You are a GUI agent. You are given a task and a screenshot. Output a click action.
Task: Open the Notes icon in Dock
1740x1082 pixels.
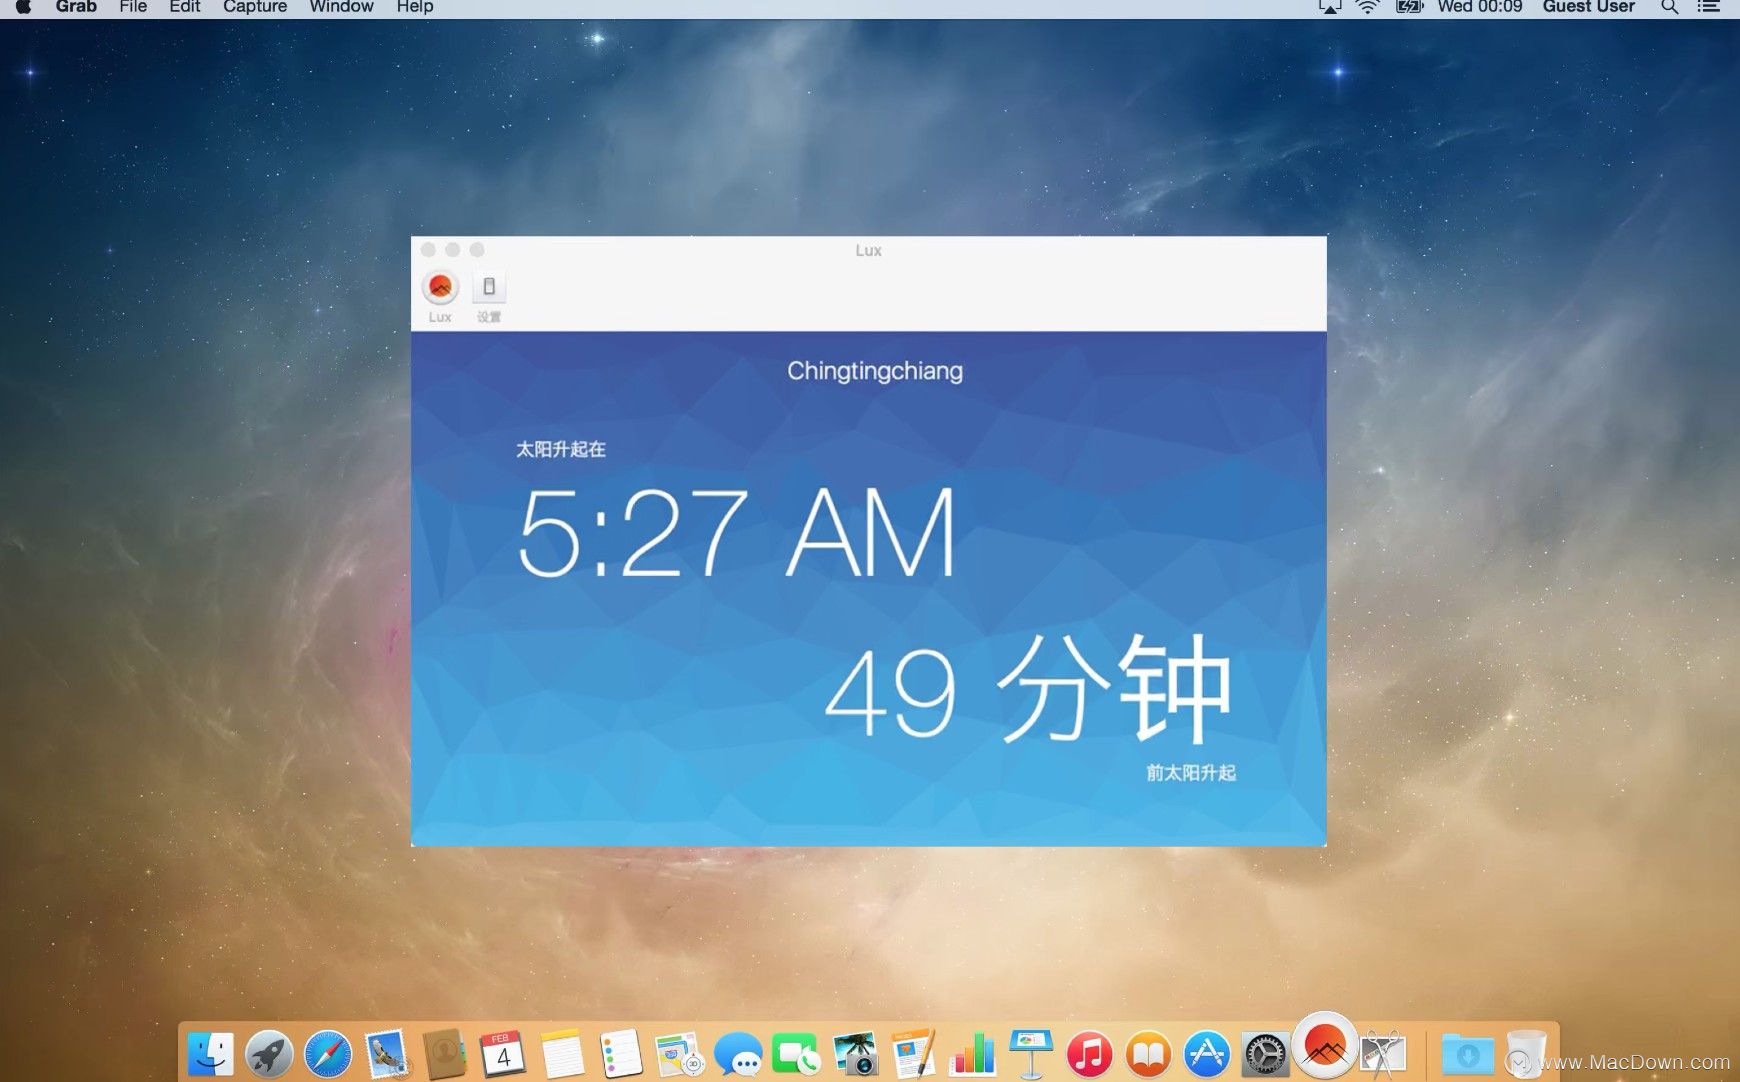tap(562, 1054)
